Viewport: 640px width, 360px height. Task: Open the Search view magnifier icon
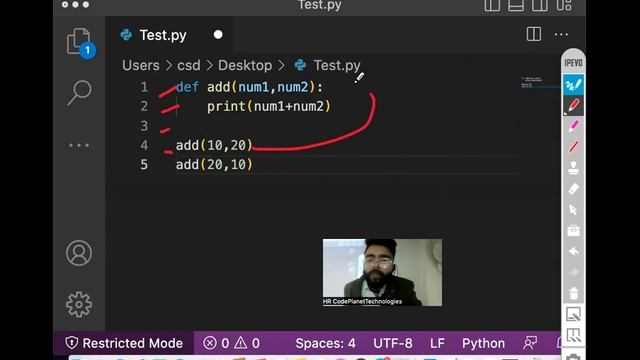coord(79,93)
